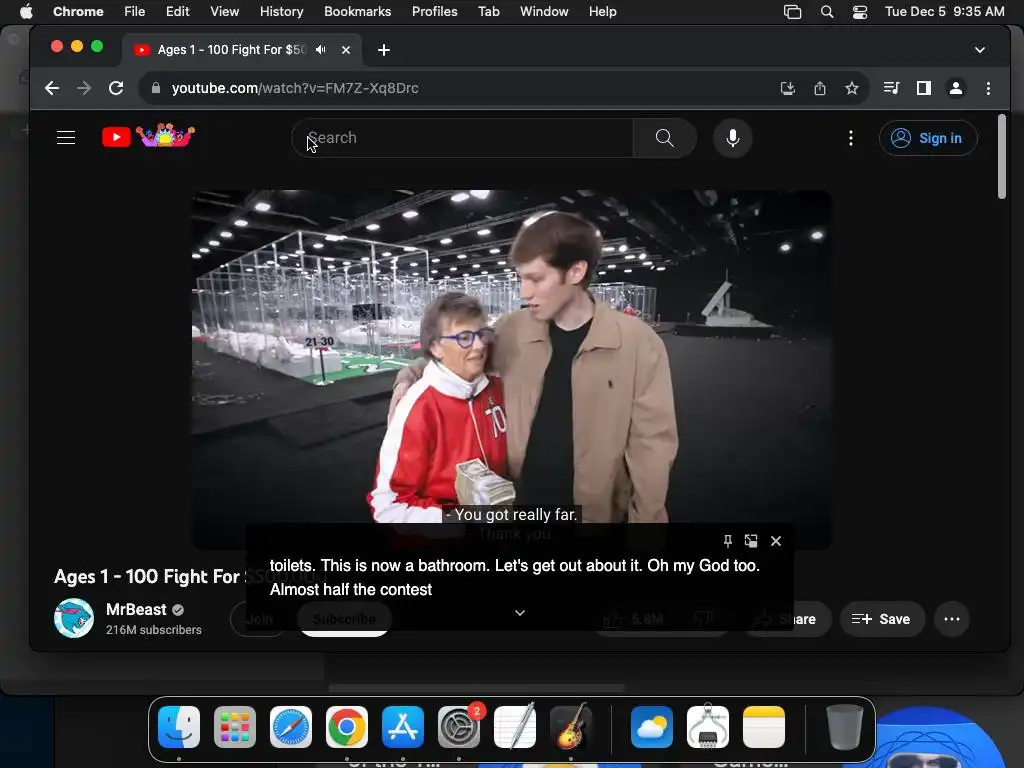
Task: Click the search magnifier button
Action: pos(664,138)
